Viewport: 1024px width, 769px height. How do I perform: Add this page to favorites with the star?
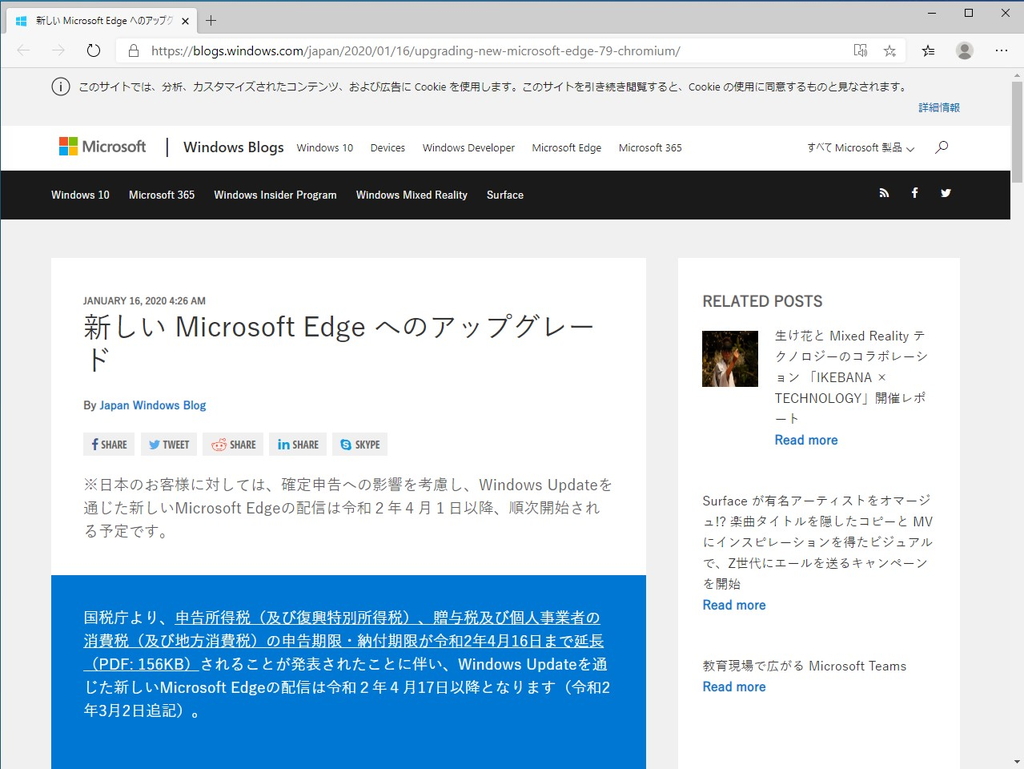coord(889,50)
